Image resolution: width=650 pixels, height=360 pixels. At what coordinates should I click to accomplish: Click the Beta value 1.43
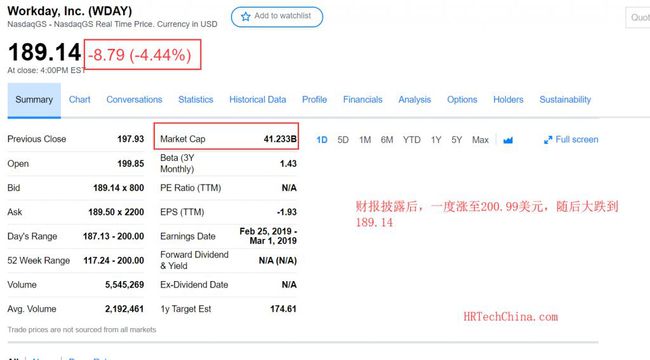[x=288, y=164]
